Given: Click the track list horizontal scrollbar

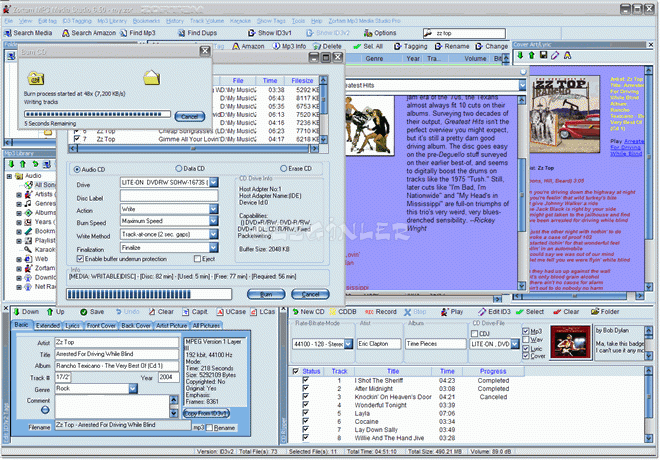Looking at the screenshot, I should tap(193, 149).
